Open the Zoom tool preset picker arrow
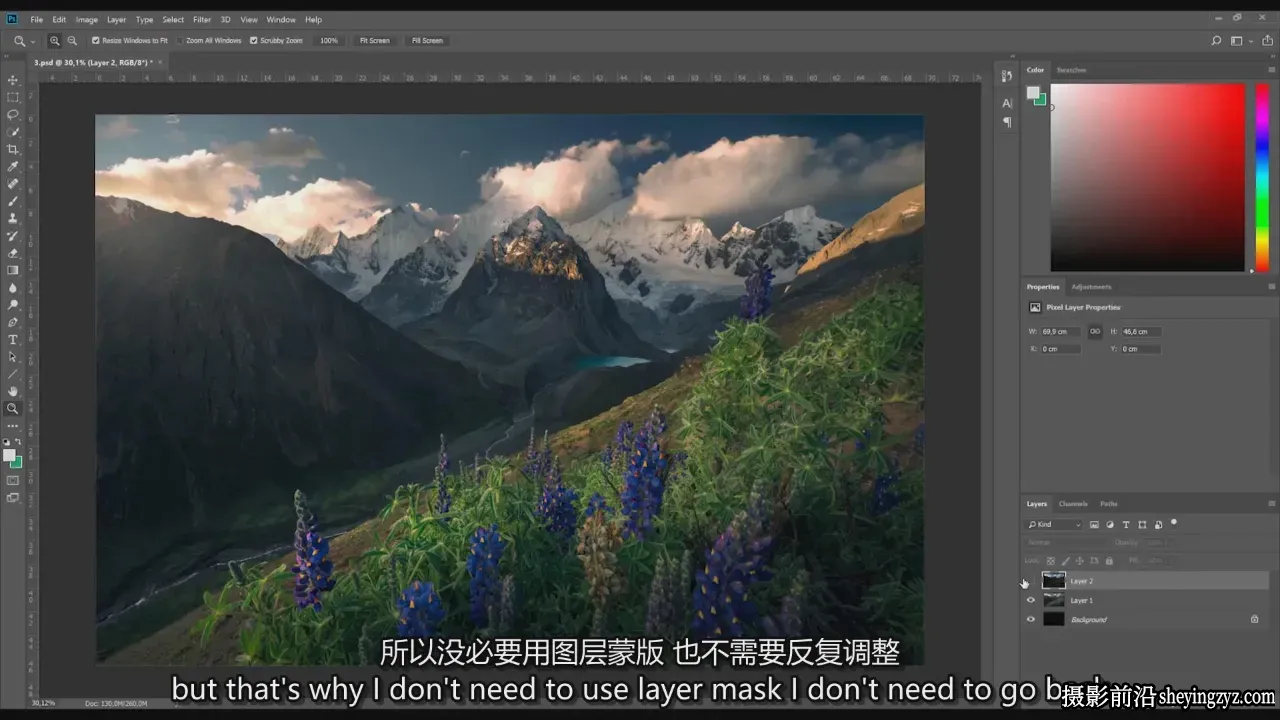The width and height of the screenshot is (1280, 720). click(x=33, y=41)
